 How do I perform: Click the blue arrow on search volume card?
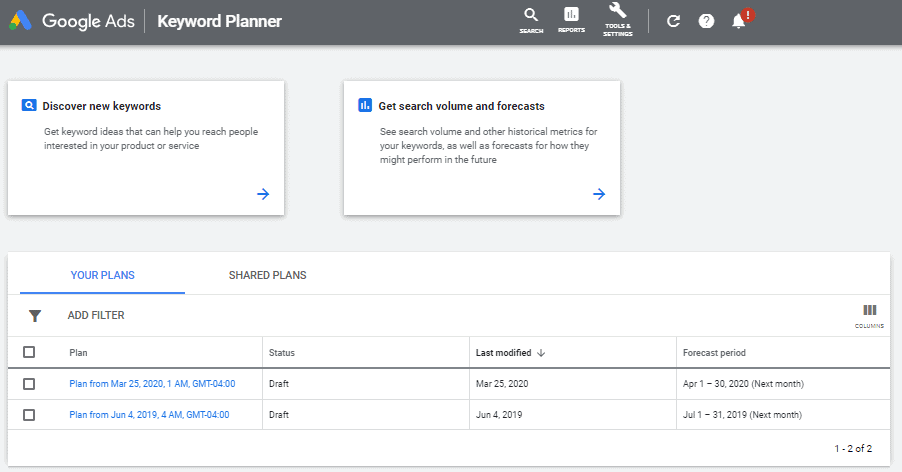pos(599,194)
